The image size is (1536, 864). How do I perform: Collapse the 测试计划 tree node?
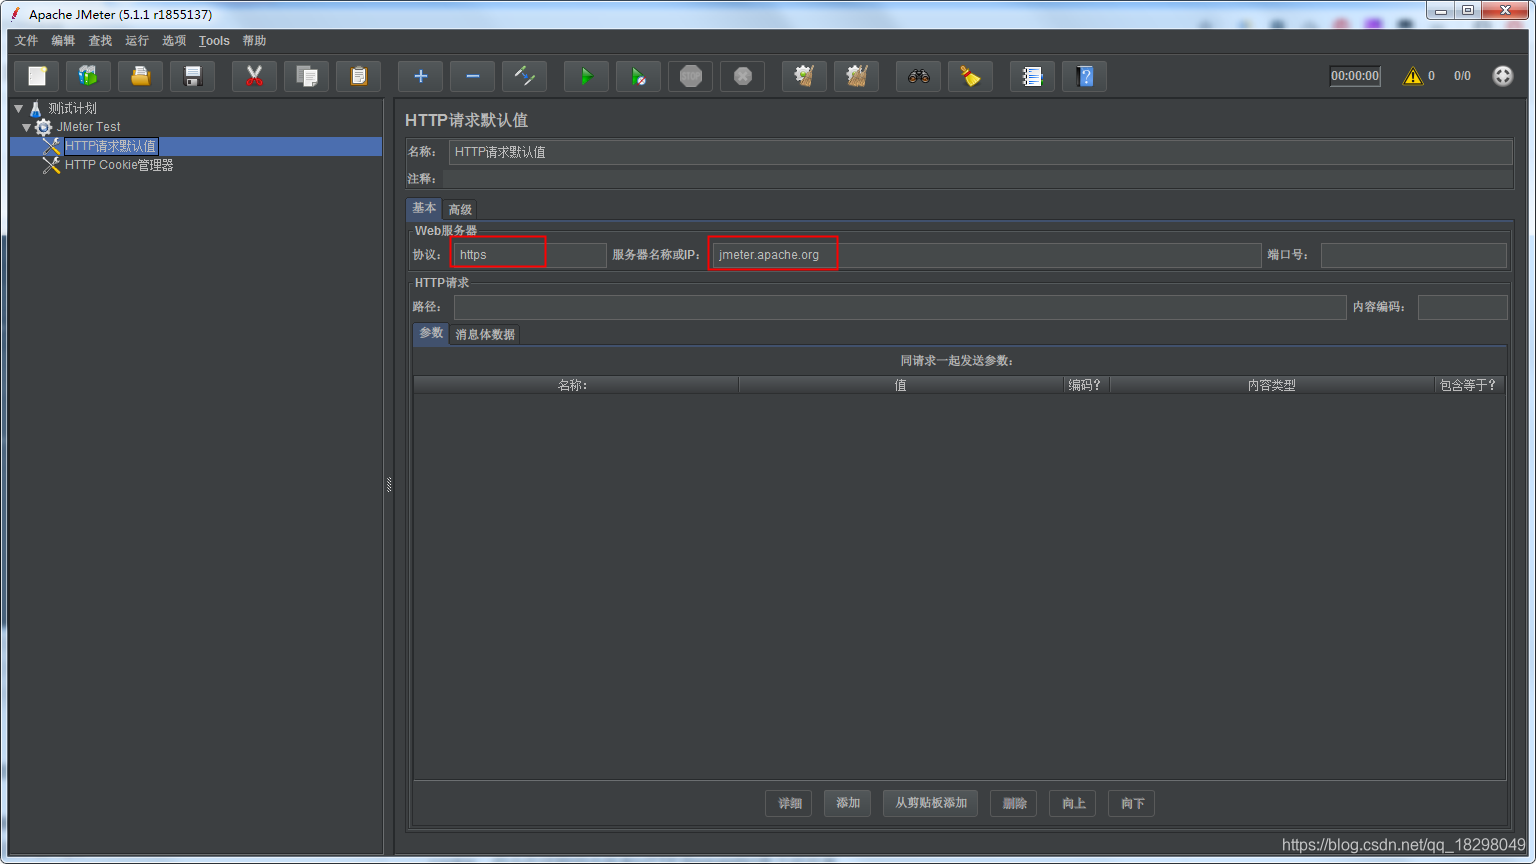tap(18, 108)
